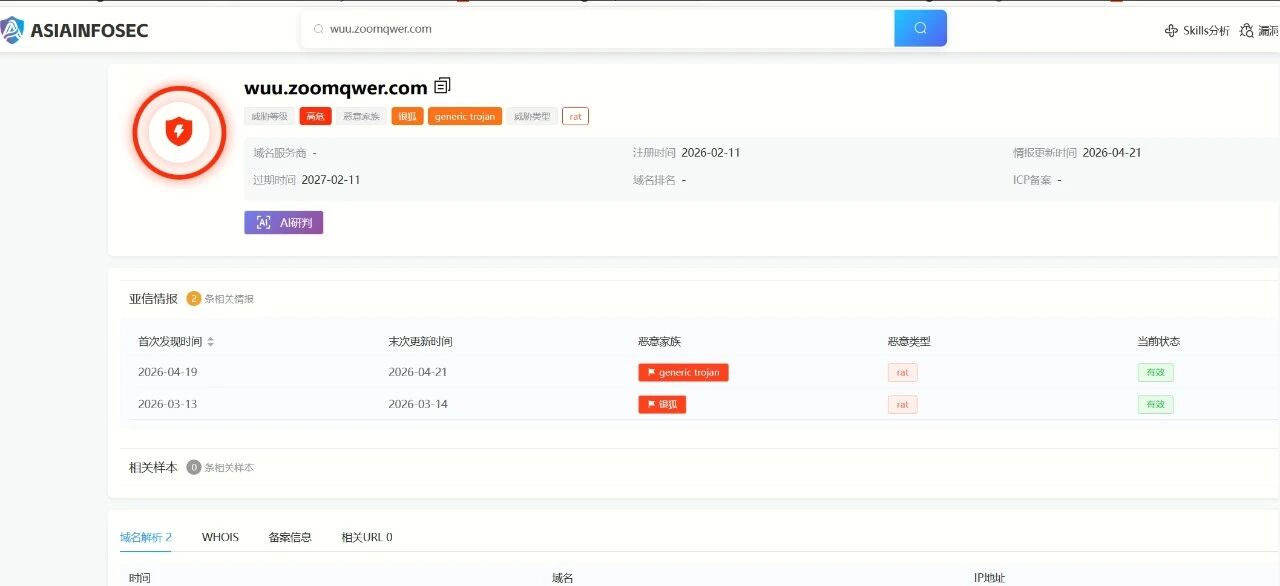Click the red generic trojan flag in table
Viewport: 1280px width, 586px height.
[683, 372]
